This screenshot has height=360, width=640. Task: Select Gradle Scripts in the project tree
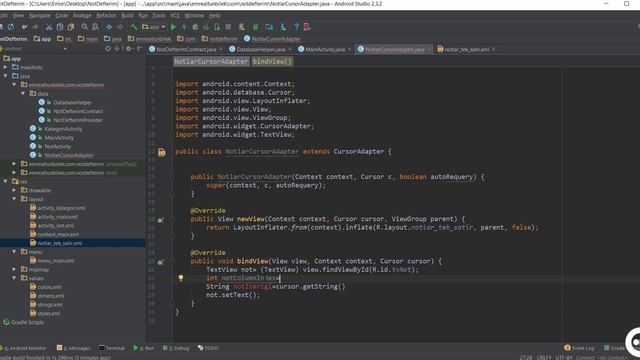point(27,322)
